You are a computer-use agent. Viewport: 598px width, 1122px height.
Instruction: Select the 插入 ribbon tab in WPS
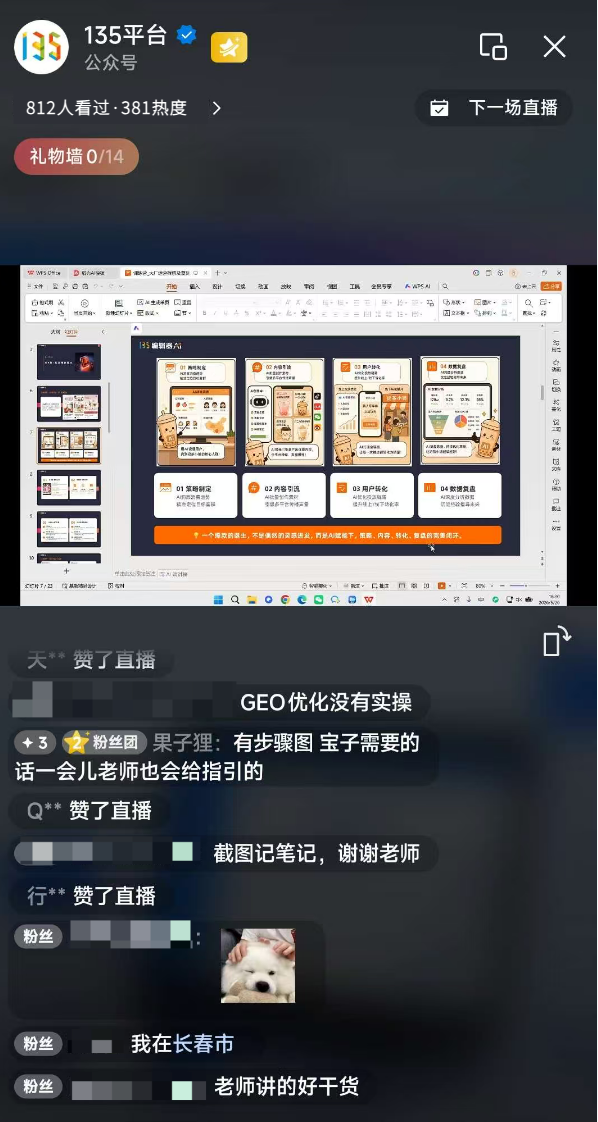(x=195, y=286)
